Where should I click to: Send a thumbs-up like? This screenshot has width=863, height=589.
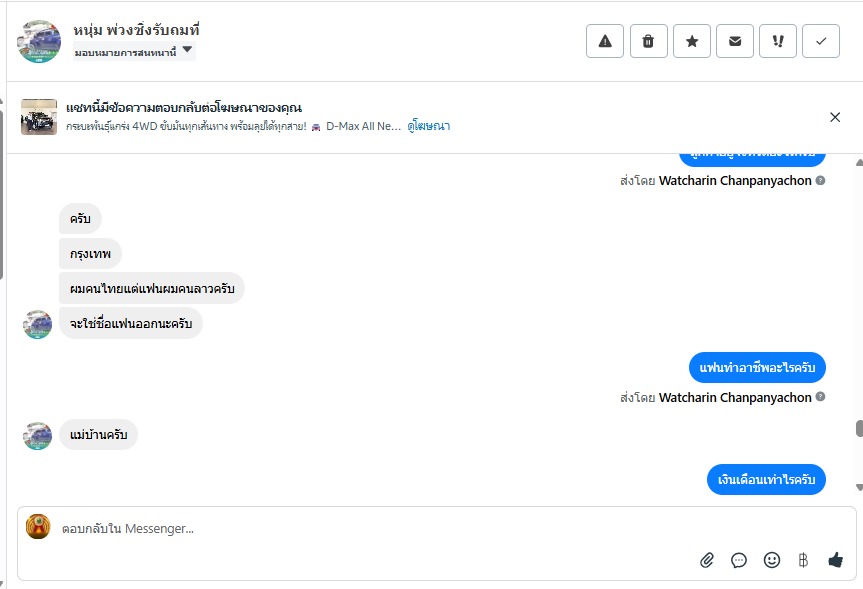[x=835, y=560]
